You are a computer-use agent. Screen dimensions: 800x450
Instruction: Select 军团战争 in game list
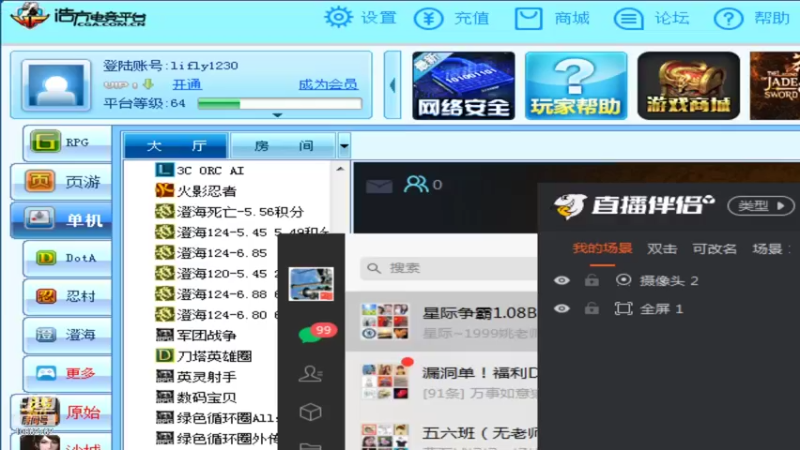[207, 335]
